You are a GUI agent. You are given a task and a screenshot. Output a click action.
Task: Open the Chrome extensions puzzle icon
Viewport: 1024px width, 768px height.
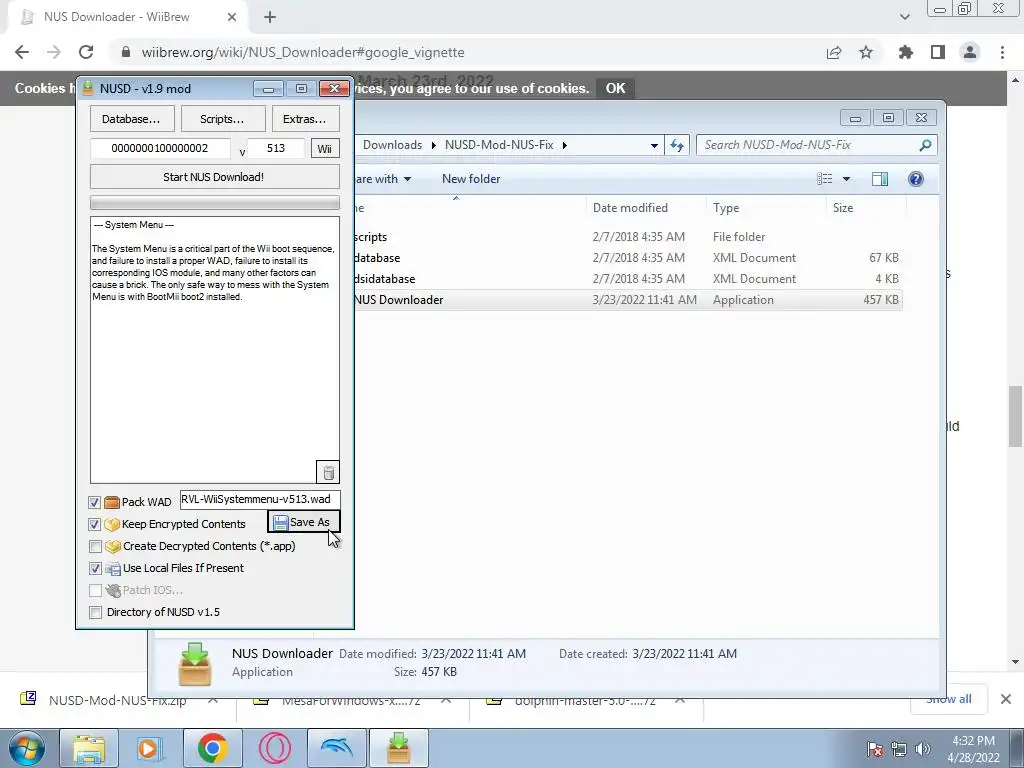coord(906,52)
